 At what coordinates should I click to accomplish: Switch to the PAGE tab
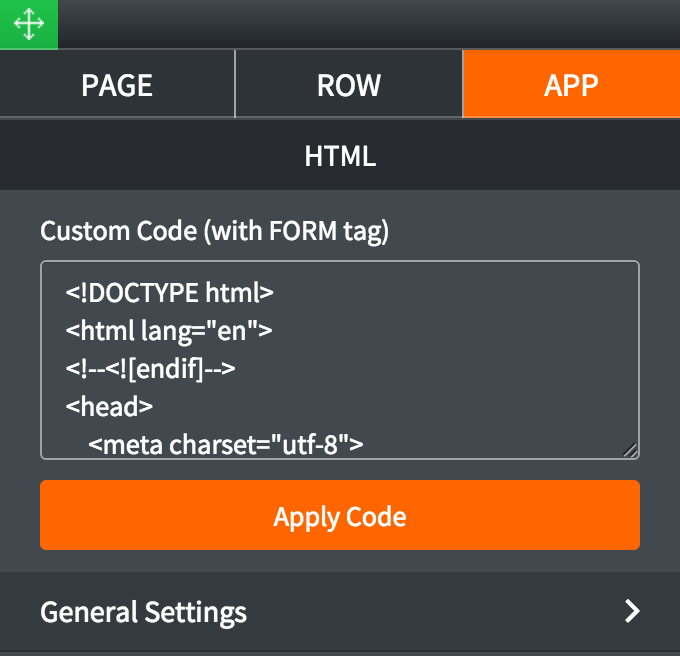point(117,84)
